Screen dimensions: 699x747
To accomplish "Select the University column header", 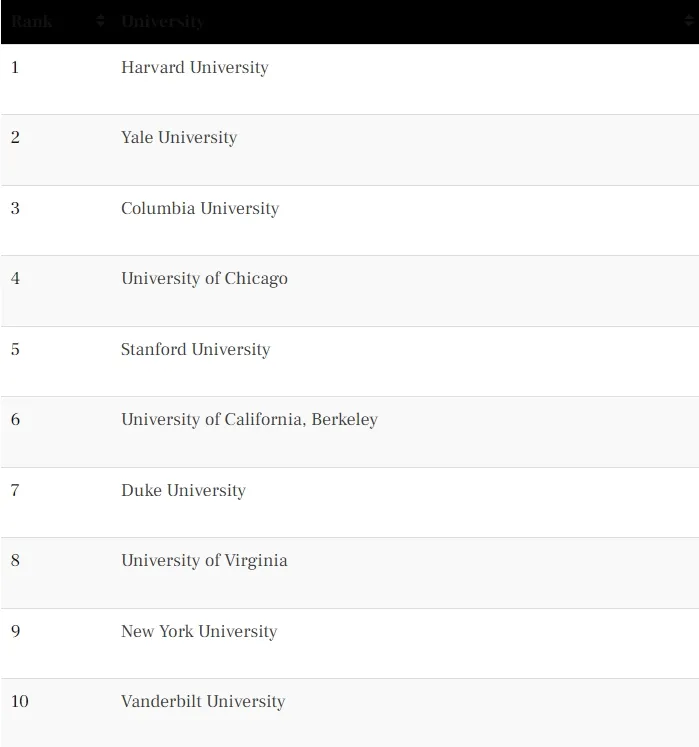I will coord(162,21).
